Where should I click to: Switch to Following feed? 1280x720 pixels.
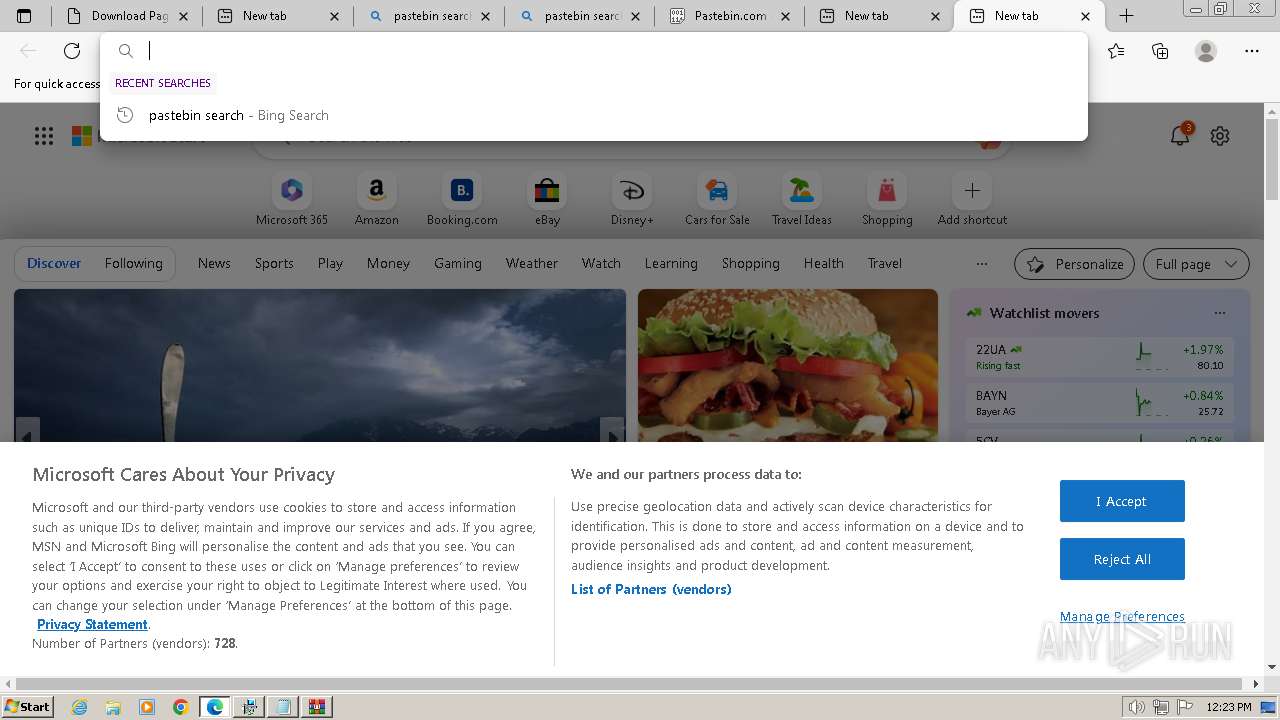(133, 263)
